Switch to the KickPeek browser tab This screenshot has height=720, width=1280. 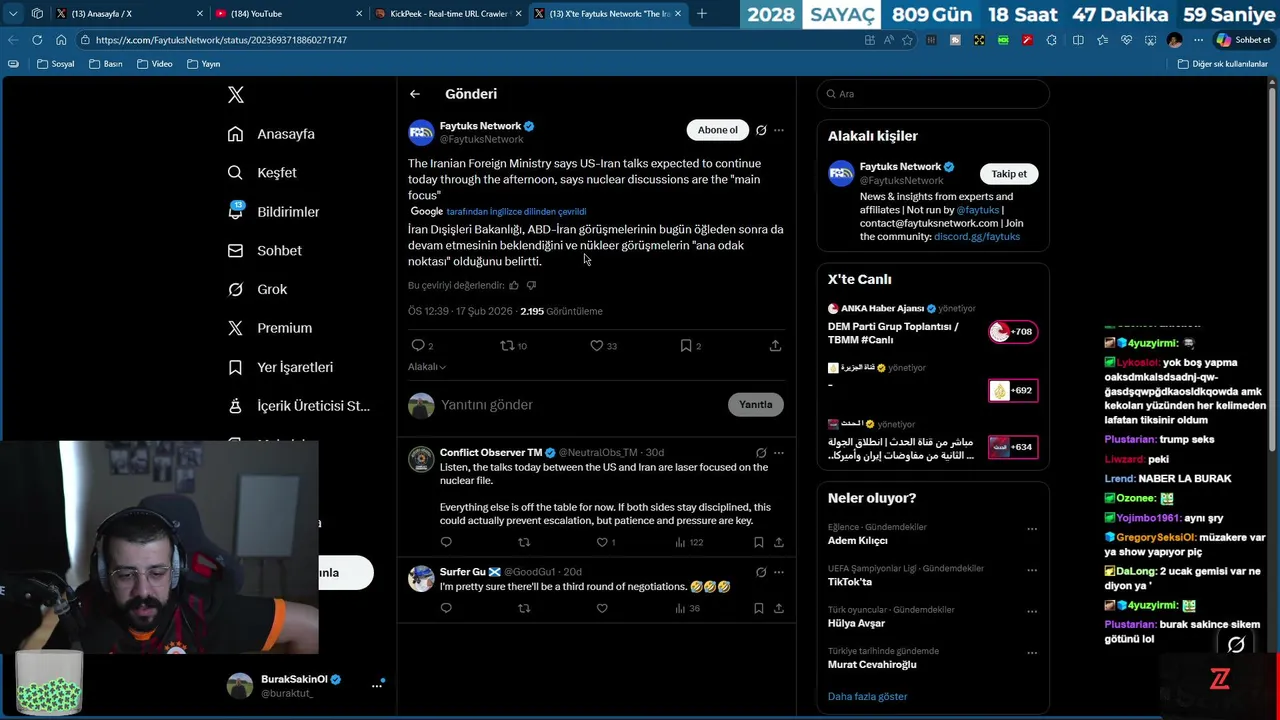(448, 14)
